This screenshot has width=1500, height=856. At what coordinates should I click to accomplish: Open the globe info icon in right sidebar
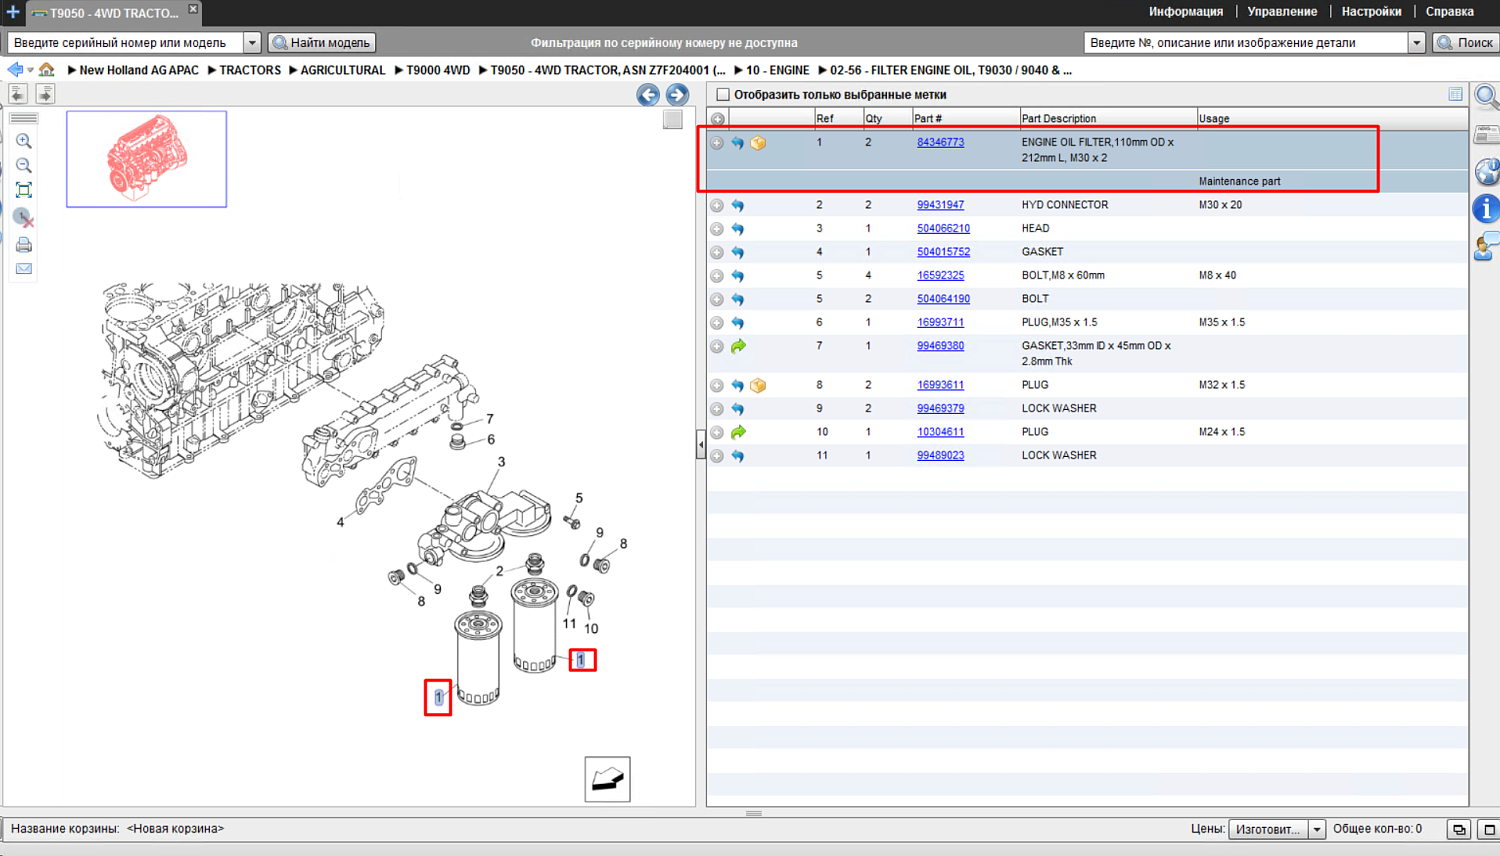(x=1487, y=172)
